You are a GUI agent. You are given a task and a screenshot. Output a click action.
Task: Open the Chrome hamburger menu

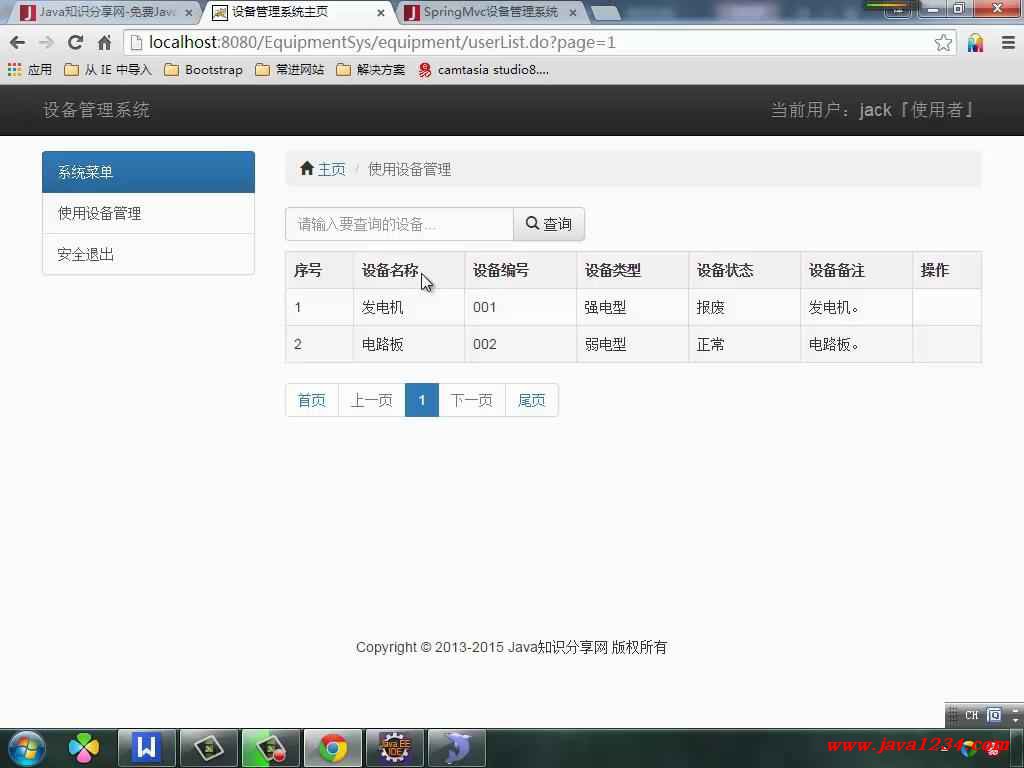(1008, 42)
